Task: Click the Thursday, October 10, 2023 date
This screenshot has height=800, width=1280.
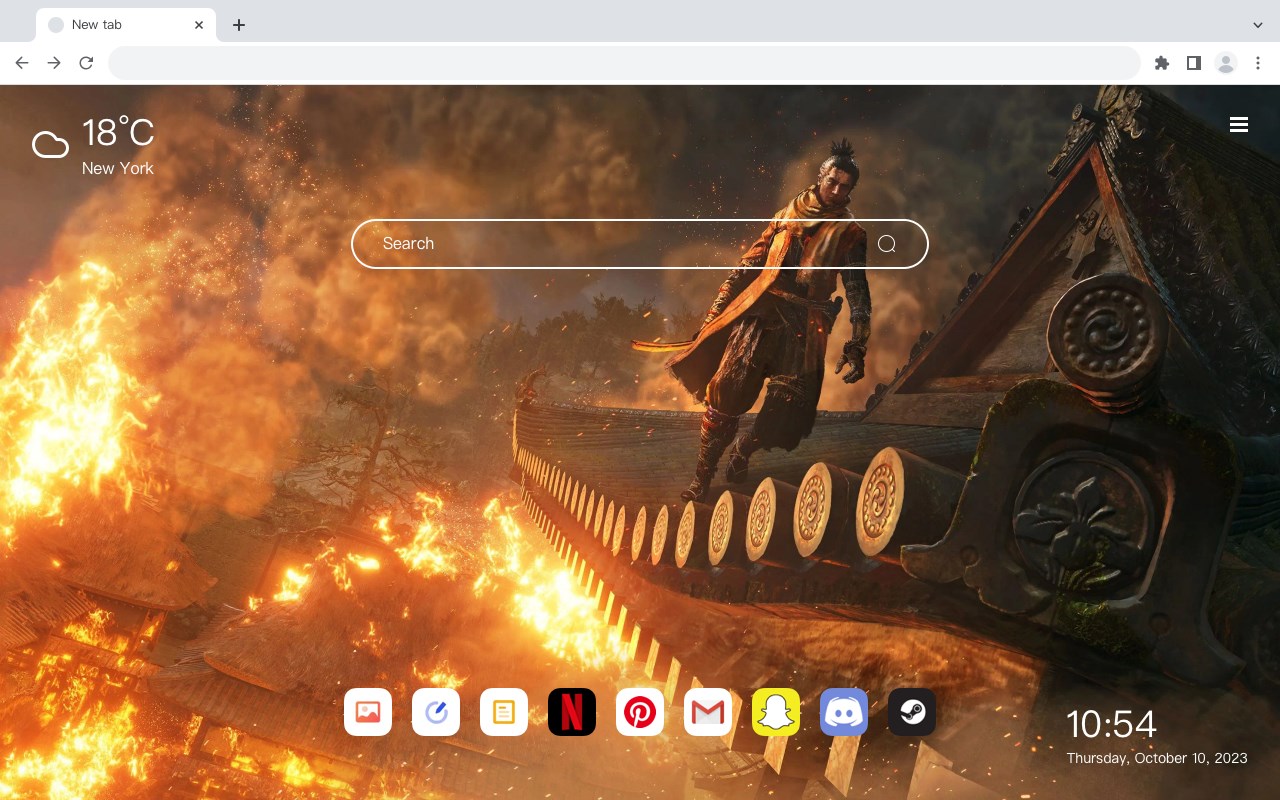Action: (x=1157, y=758)
